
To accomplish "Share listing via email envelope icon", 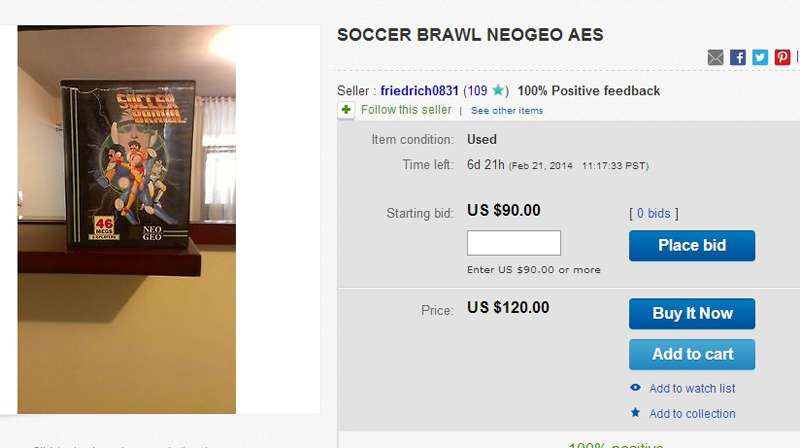I will tap(715, 58).
